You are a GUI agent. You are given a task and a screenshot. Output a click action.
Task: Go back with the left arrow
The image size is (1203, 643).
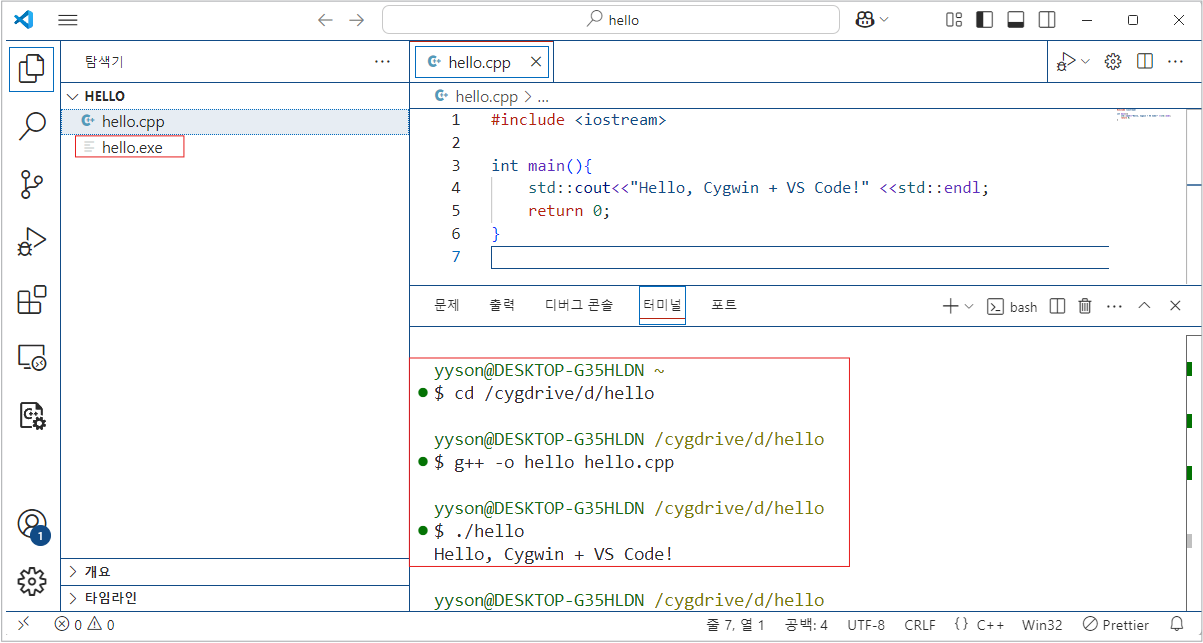[x=324, y=20]
